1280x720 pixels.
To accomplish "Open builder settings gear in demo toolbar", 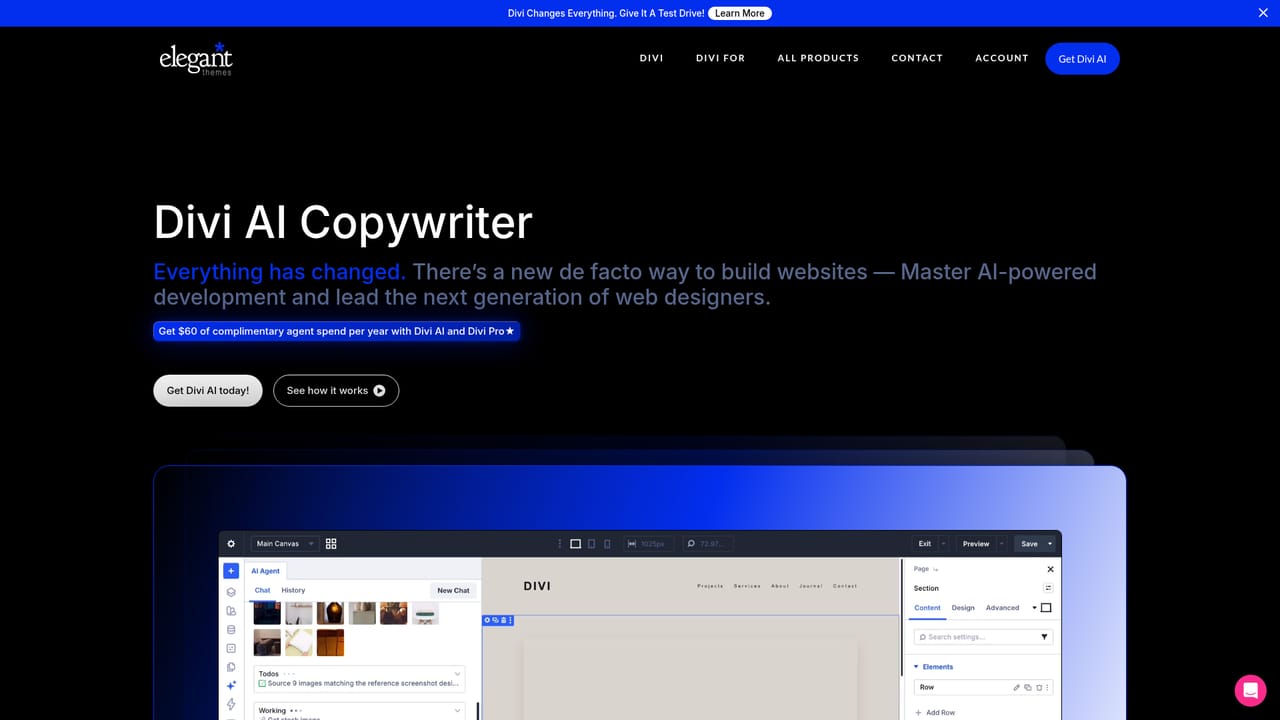I will pos(231,544).
